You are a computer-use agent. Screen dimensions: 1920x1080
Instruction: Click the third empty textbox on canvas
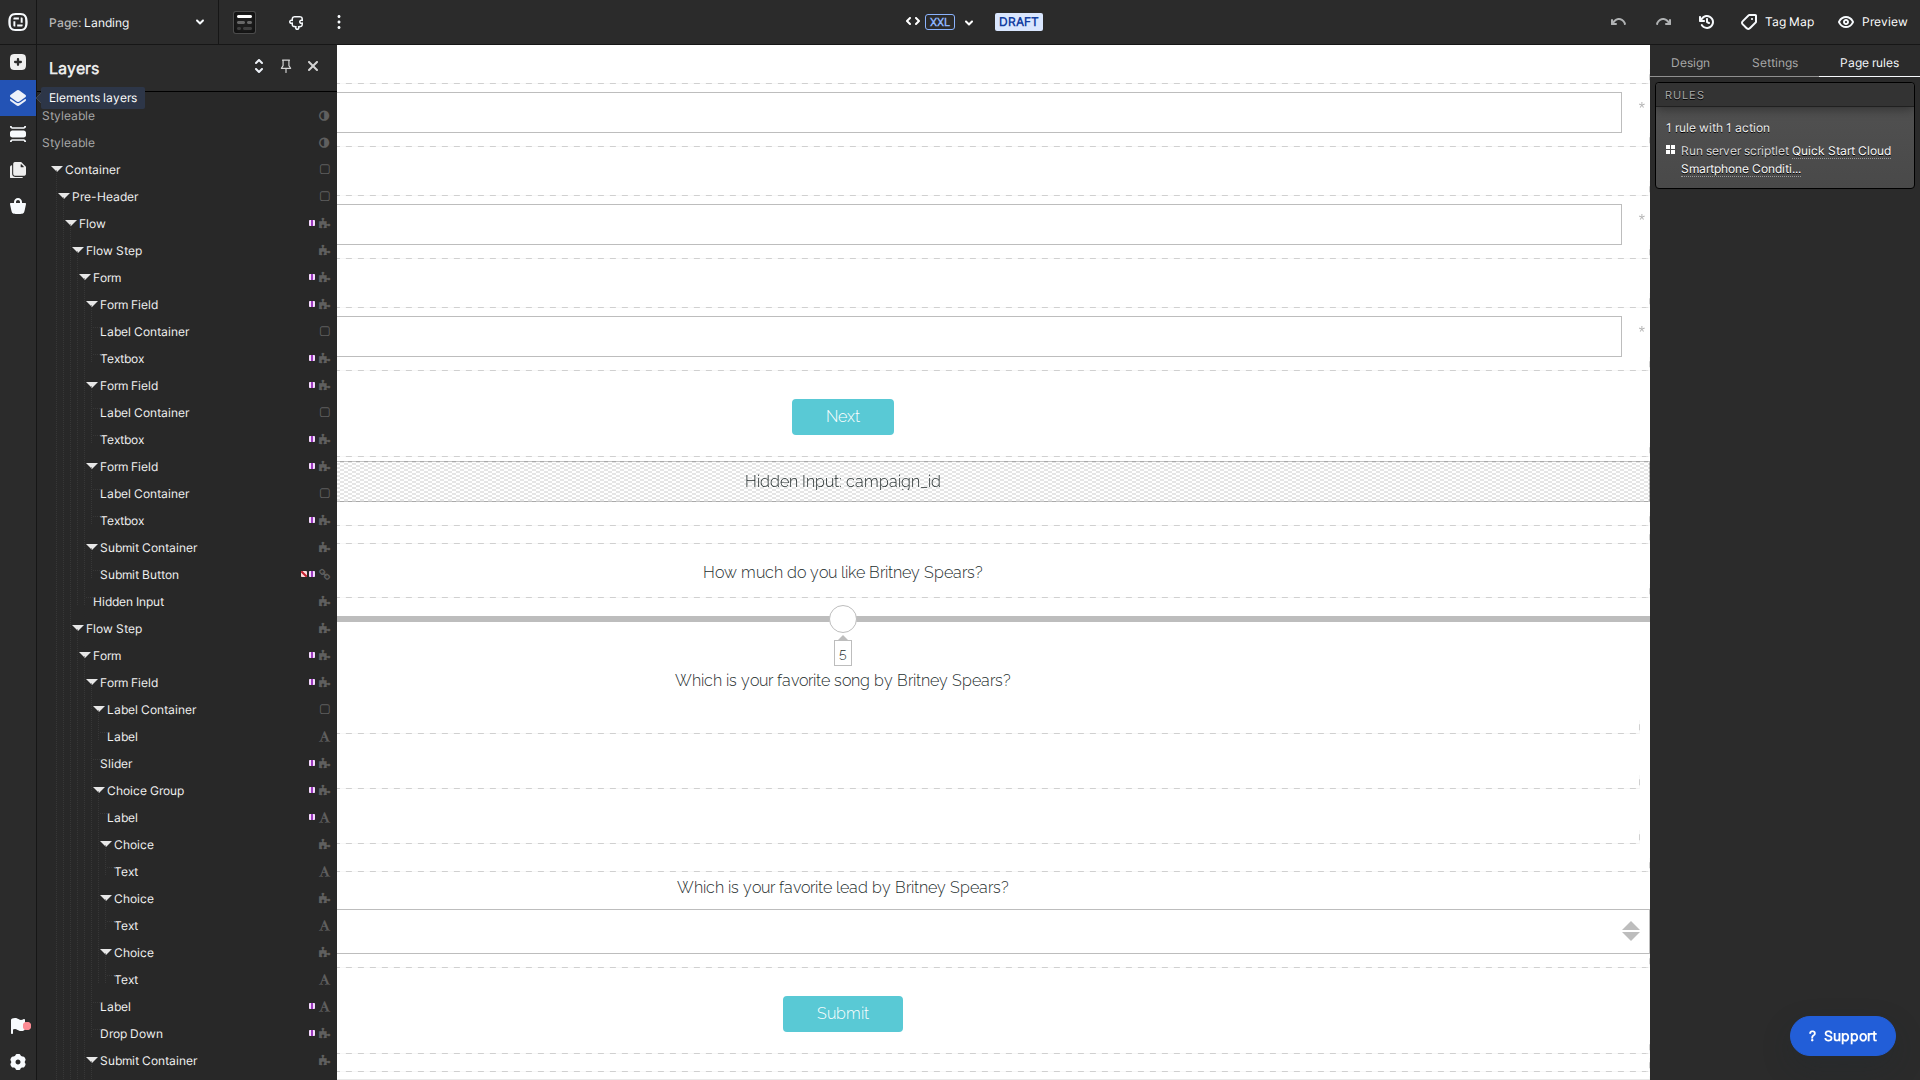979,336
